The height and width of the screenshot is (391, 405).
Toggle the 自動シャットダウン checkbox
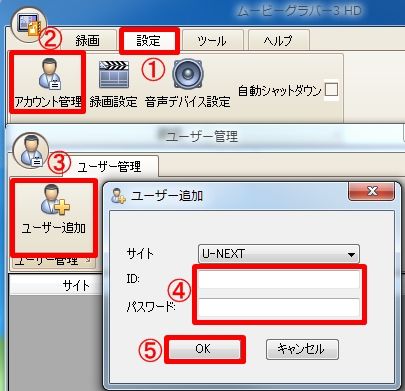tap(331, 90)
